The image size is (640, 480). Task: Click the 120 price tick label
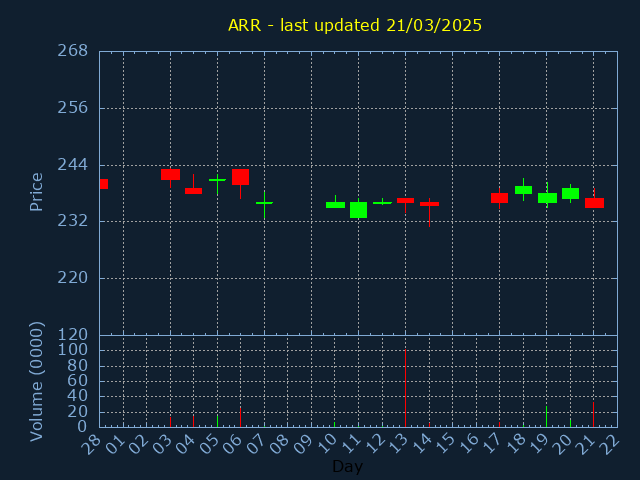click(x=73, y=335)
